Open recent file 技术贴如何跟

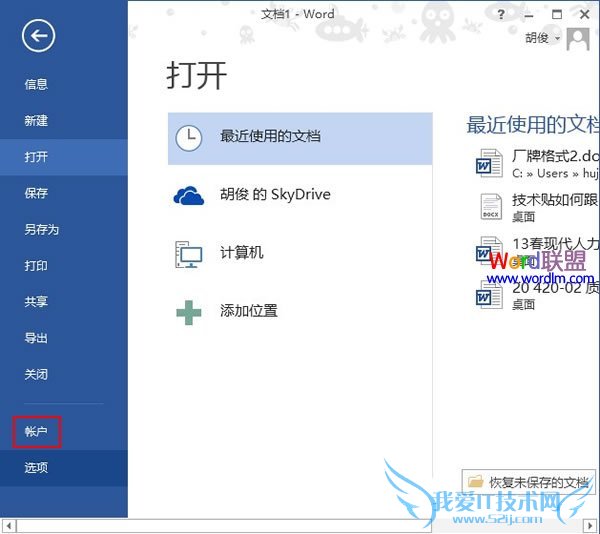pyautogui.click(x=536, y=207)
